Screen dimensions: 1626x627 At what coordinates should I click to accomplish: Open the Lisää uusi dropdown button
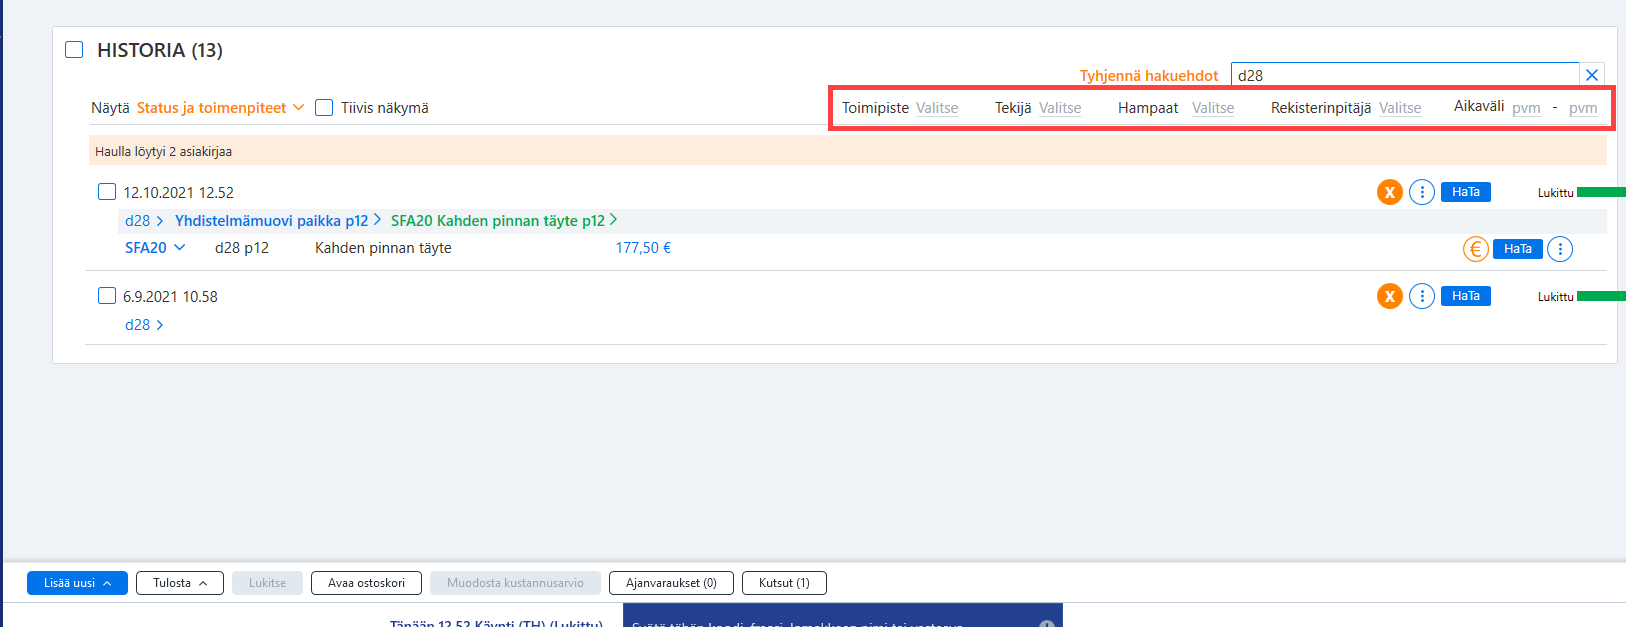pyautogui.click(x=77, y=583)
